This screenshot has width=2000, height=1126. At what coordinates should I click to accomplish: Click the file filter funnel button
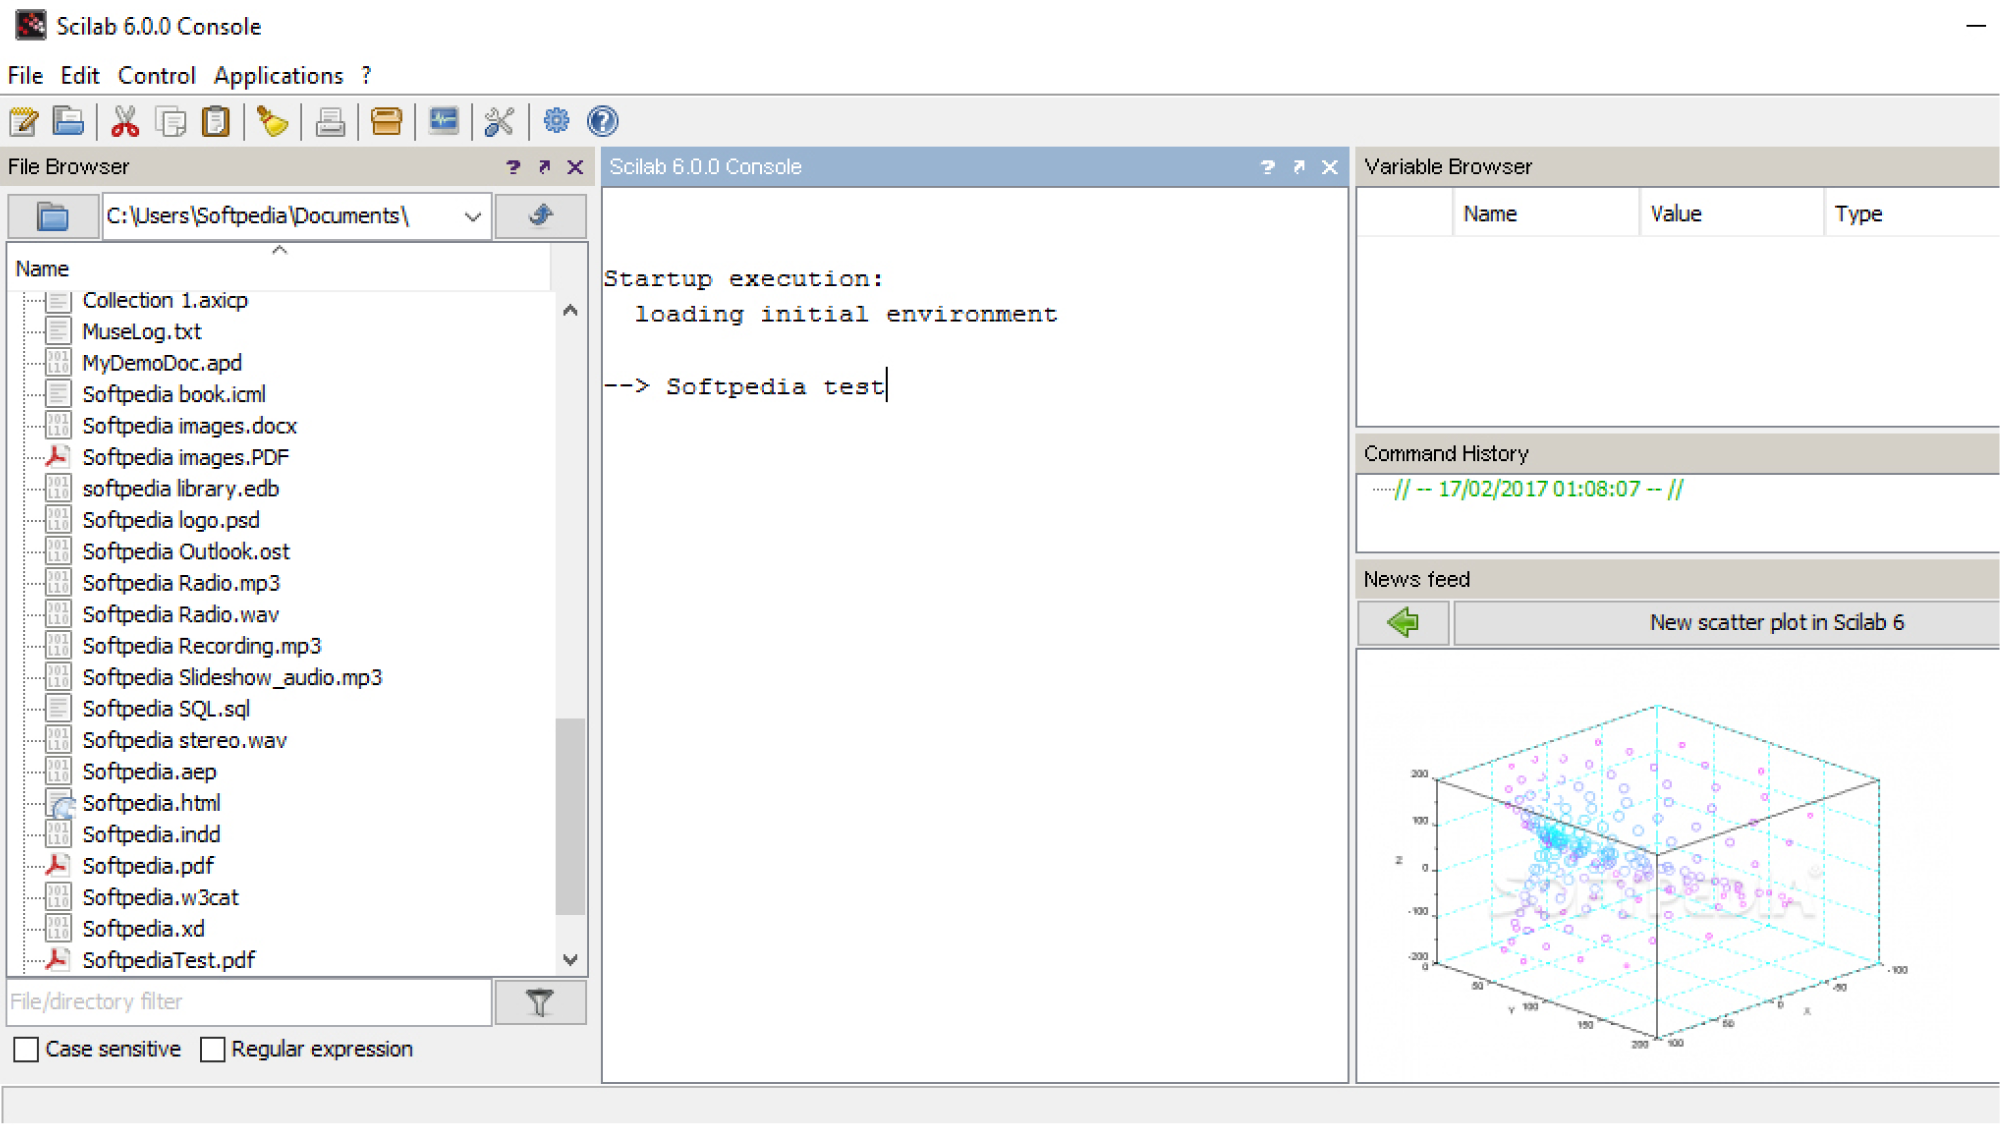click(540, 1002)
